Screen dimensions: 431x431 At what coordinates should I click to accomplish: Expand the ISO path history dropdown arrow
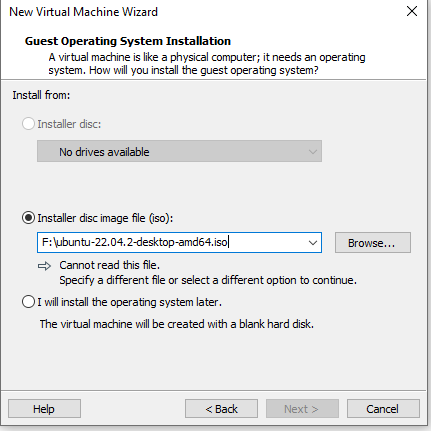click(312, 243)
